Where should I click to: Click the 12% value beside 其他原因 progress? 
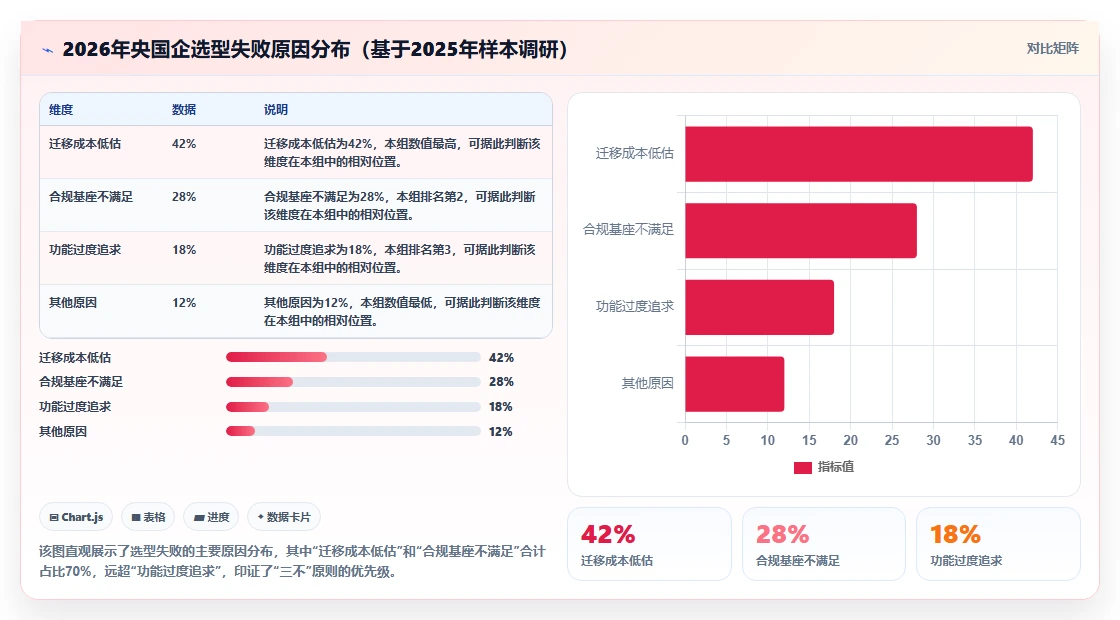[x=501, y=431]
